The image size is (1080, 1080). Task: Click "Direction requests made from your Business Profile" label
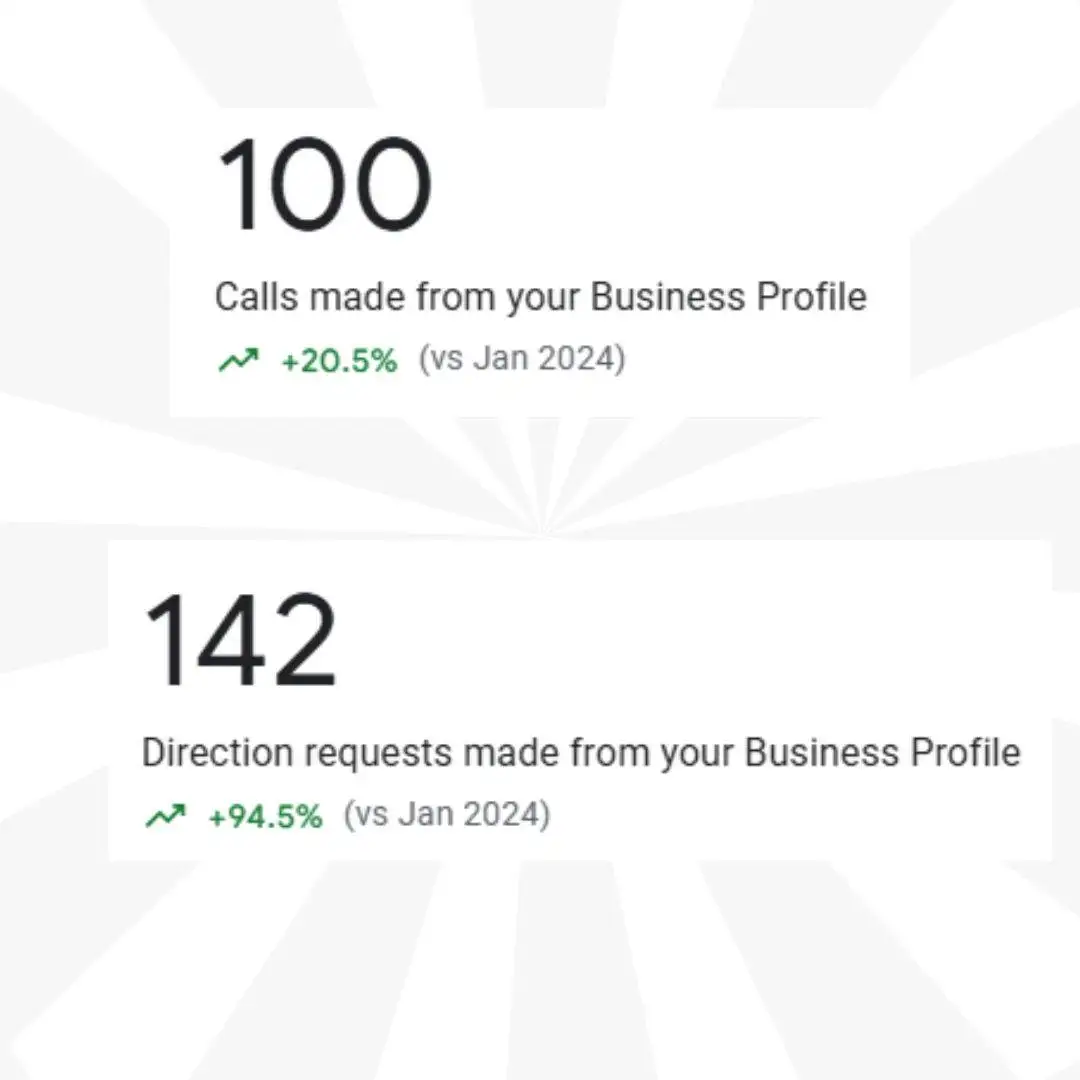tap(580, 753)
